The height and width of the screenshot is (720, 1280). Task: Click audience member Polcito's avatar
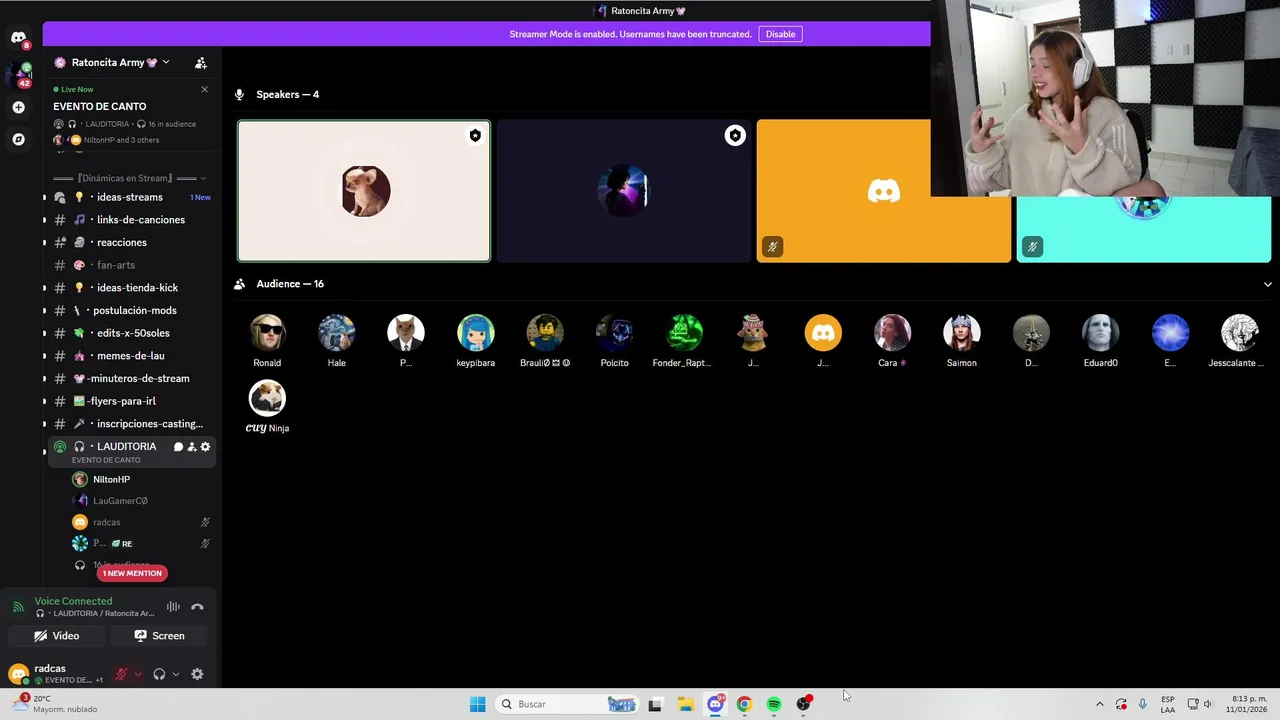coord(614,333)
